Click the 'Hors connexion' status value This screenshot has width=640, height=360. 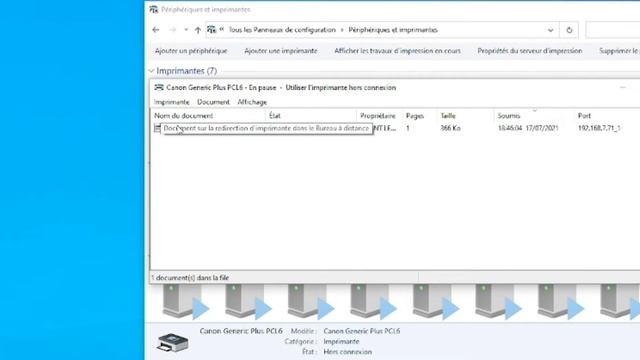pos(347,351)
